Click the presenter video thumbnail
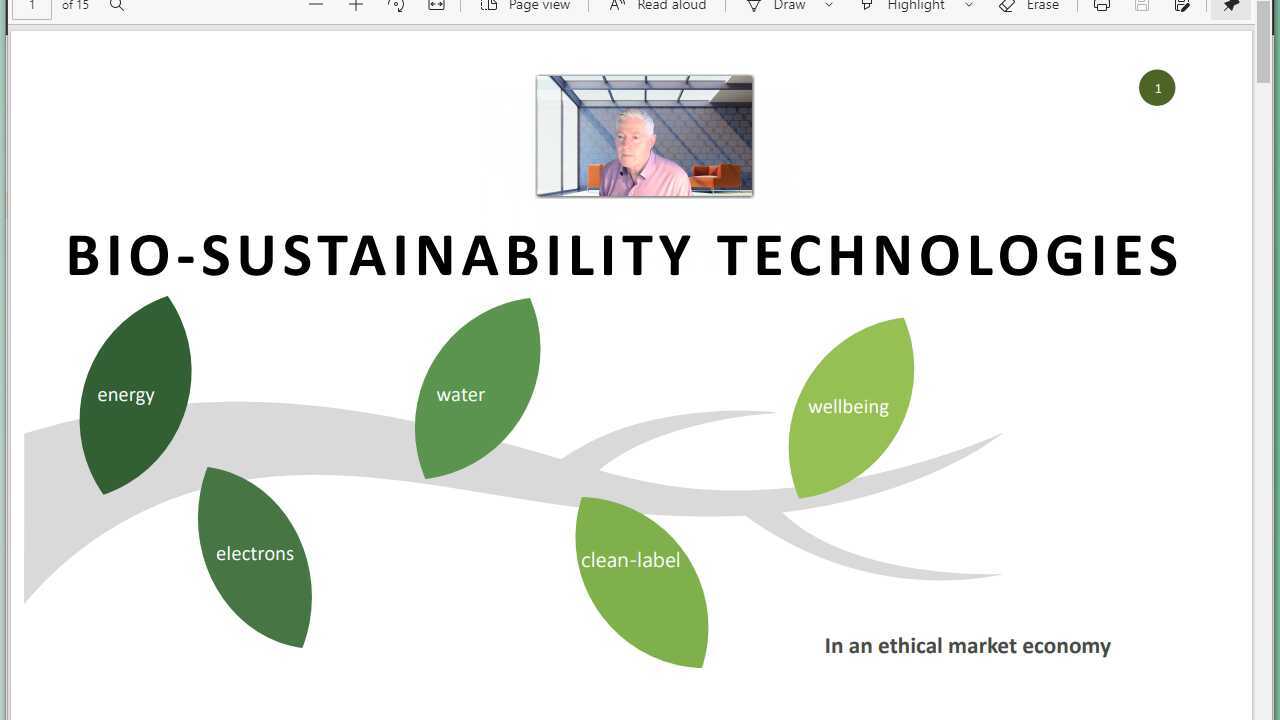The image size is (1280, 720). coord(644,136)
